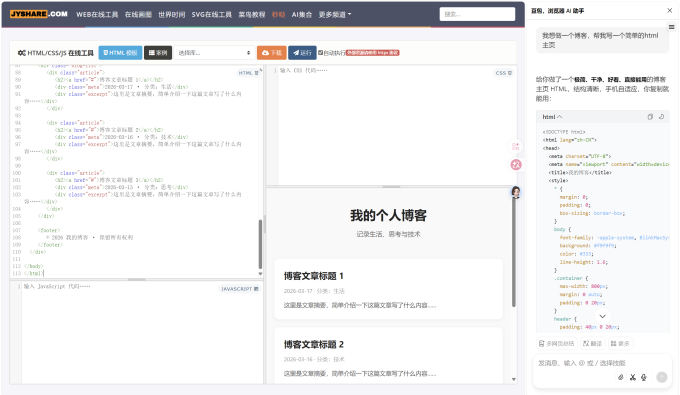Click the red https warning badge

373,53
